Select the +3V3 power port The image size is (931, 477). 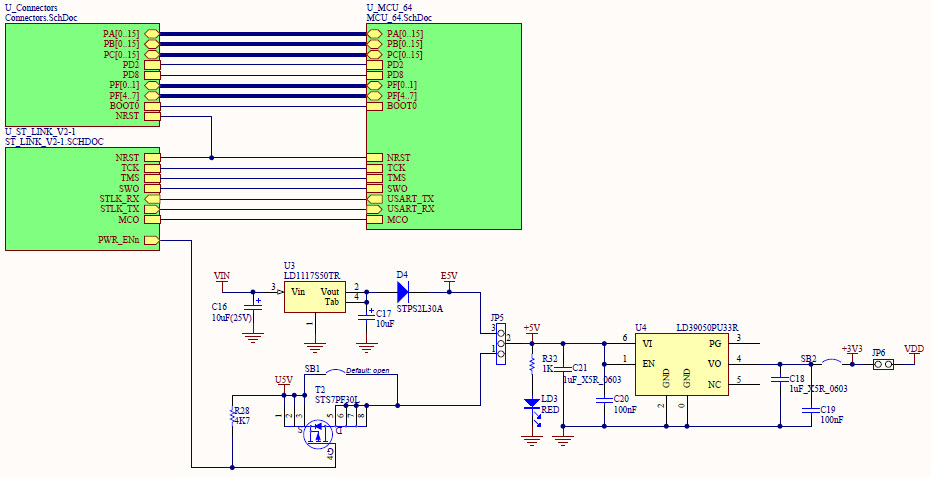pyautogui.click(x=851, y=350)
